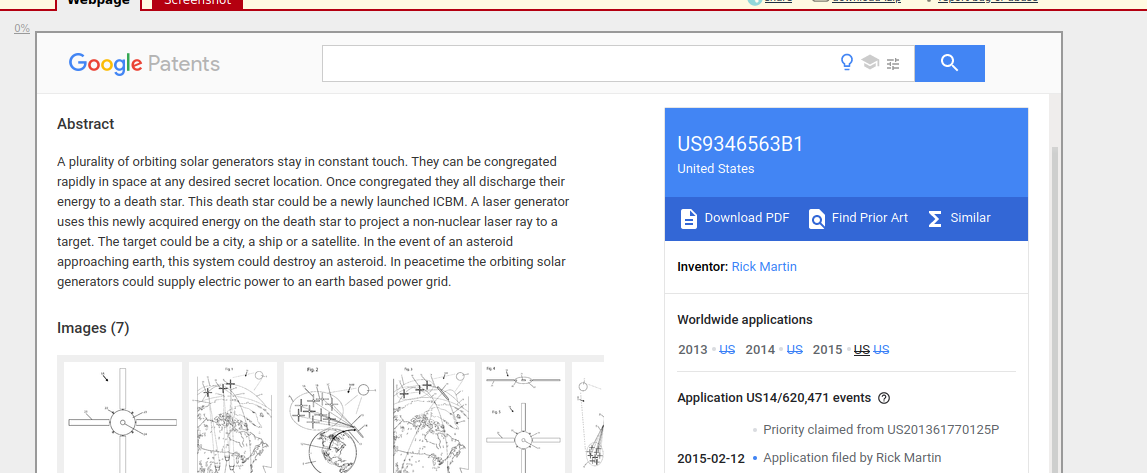Click Priority claimed from US201361770125P text

[881, 430]
